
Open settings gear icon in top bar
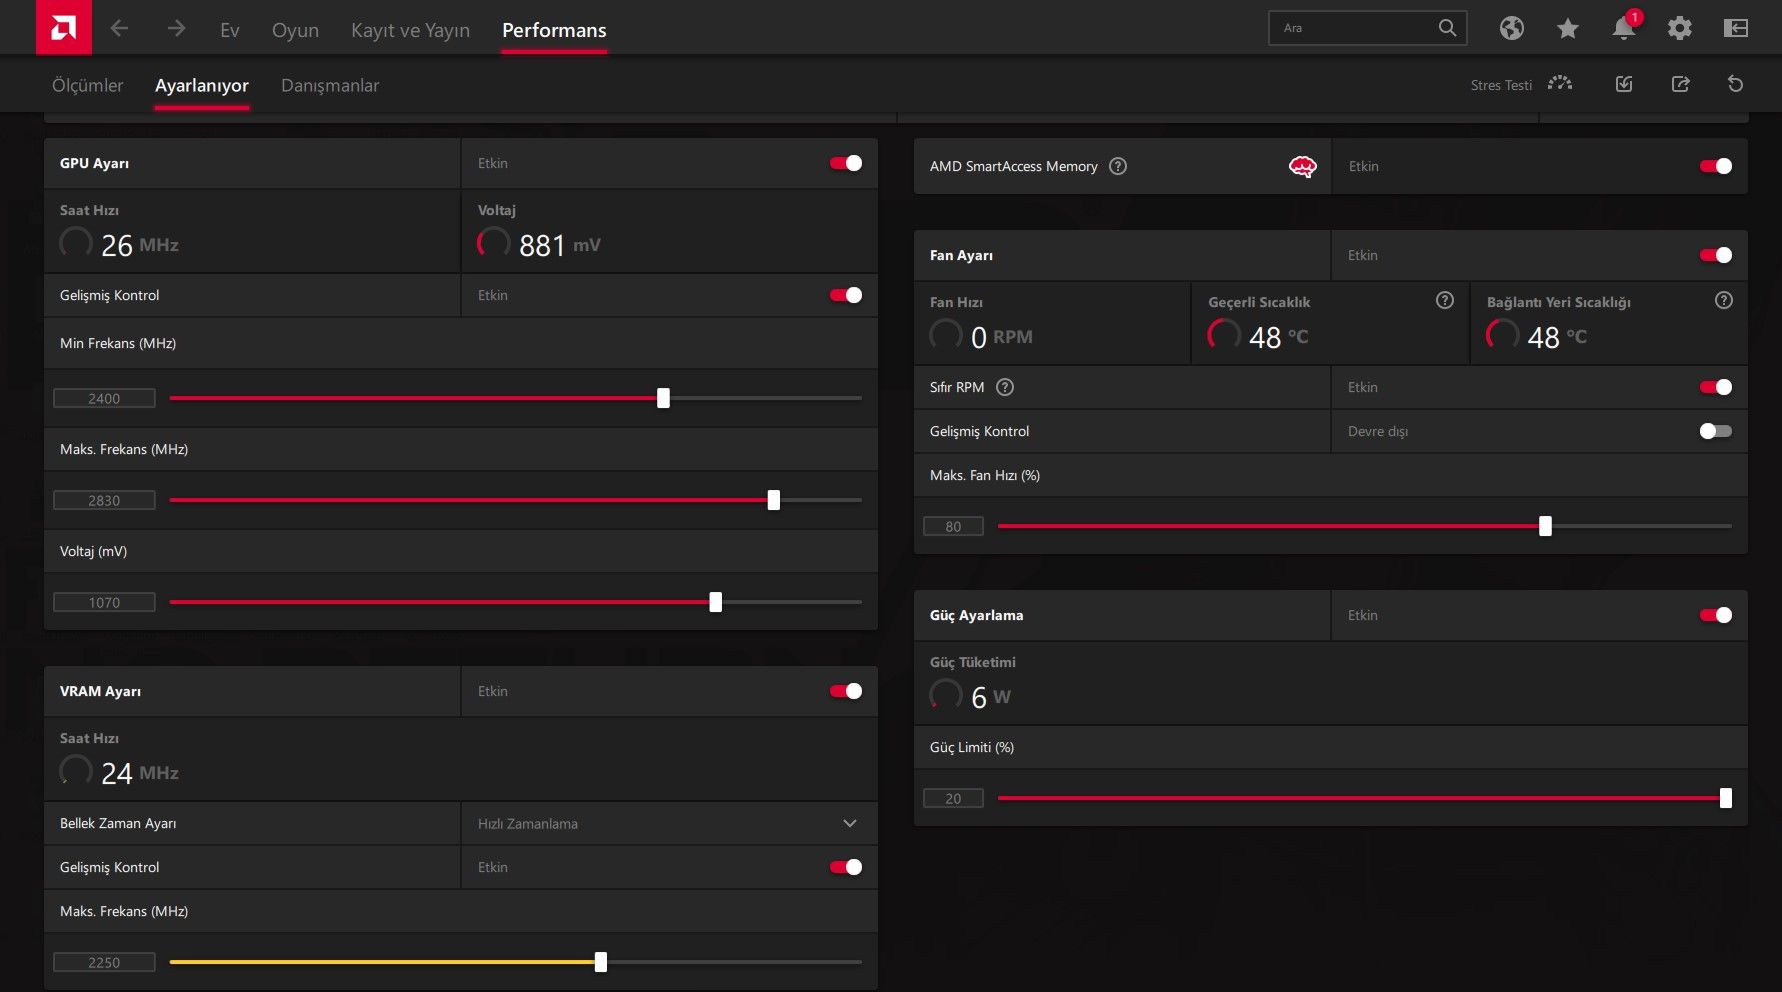[x=1679, y=28]
